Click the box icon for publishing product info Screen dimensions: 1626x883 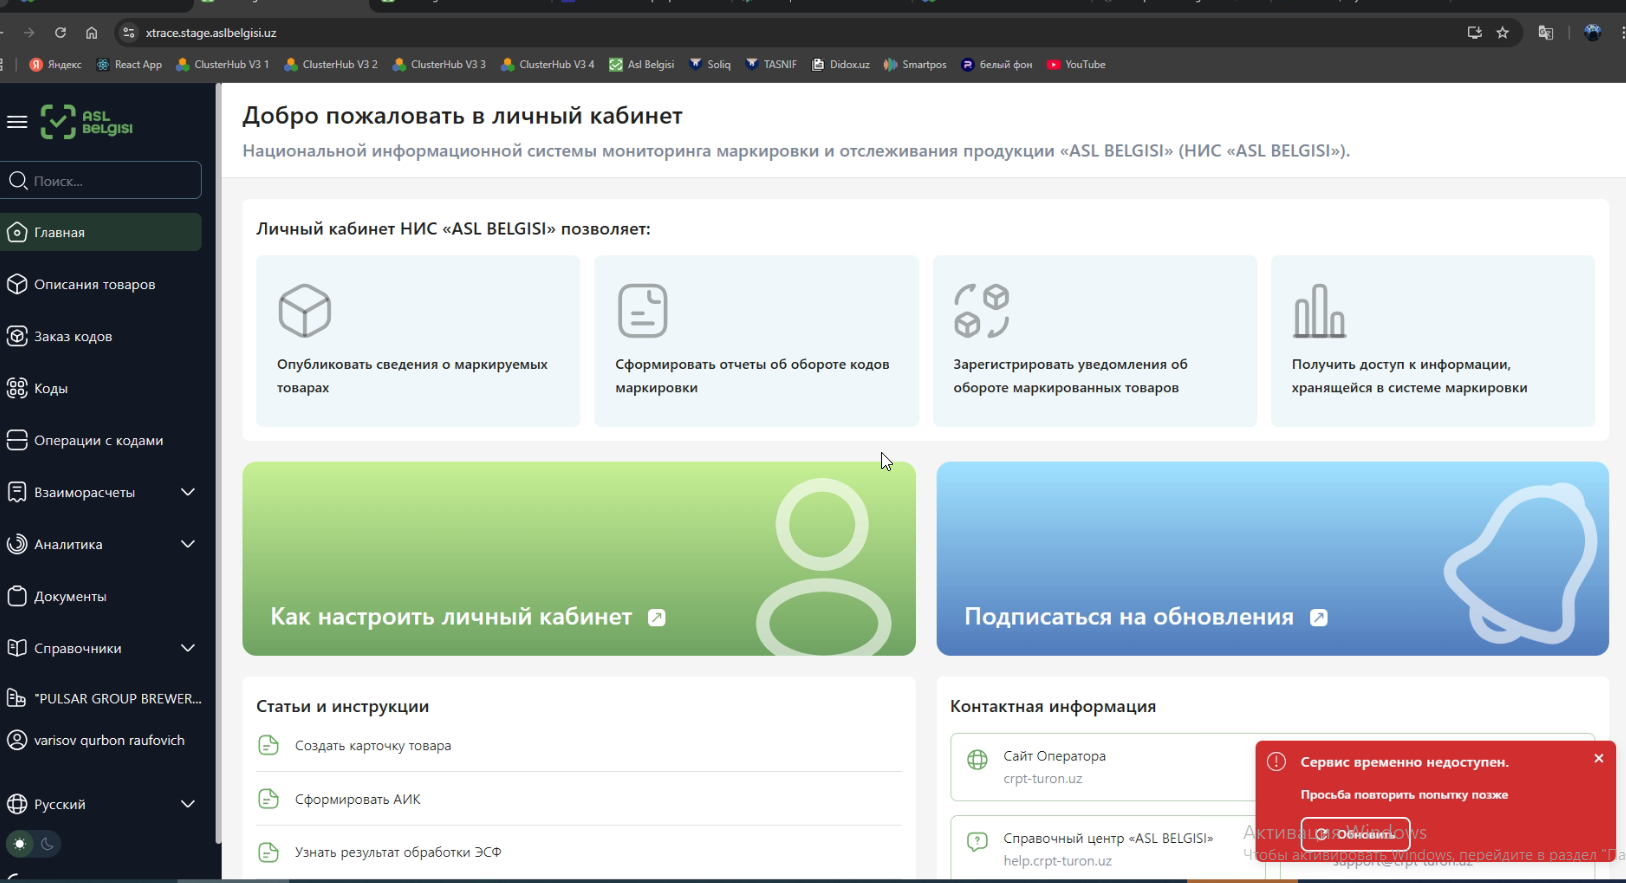304,310
